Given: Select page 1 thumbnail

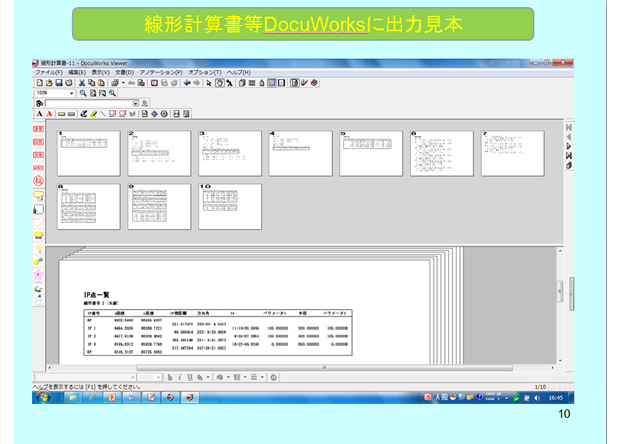Looking at the screenshot, I should tap(89, 153).
